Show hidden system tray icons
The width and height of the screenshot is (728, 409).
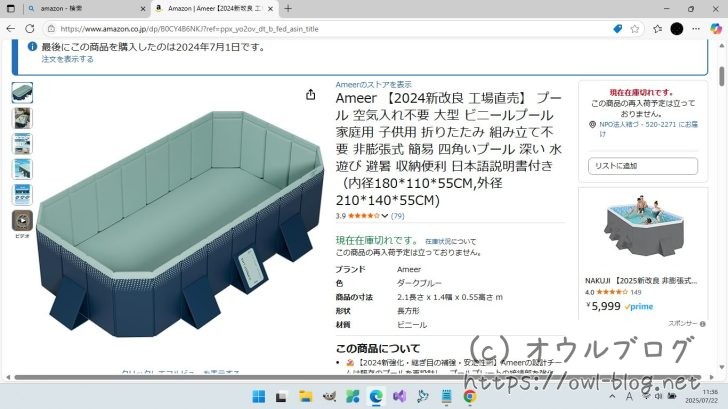pyautogui.click(x=612, y=396)
